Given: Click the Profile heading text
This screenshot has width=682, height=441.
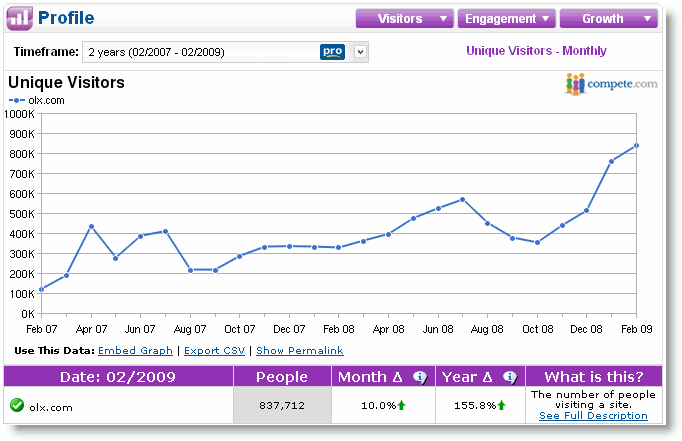Looking at the screenshot, I should [66, 18].
